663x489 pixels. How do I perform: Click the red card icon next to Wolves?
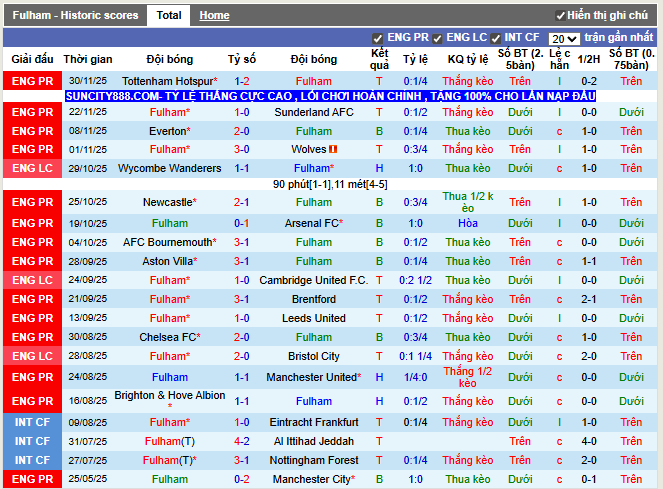pos(333,149)
